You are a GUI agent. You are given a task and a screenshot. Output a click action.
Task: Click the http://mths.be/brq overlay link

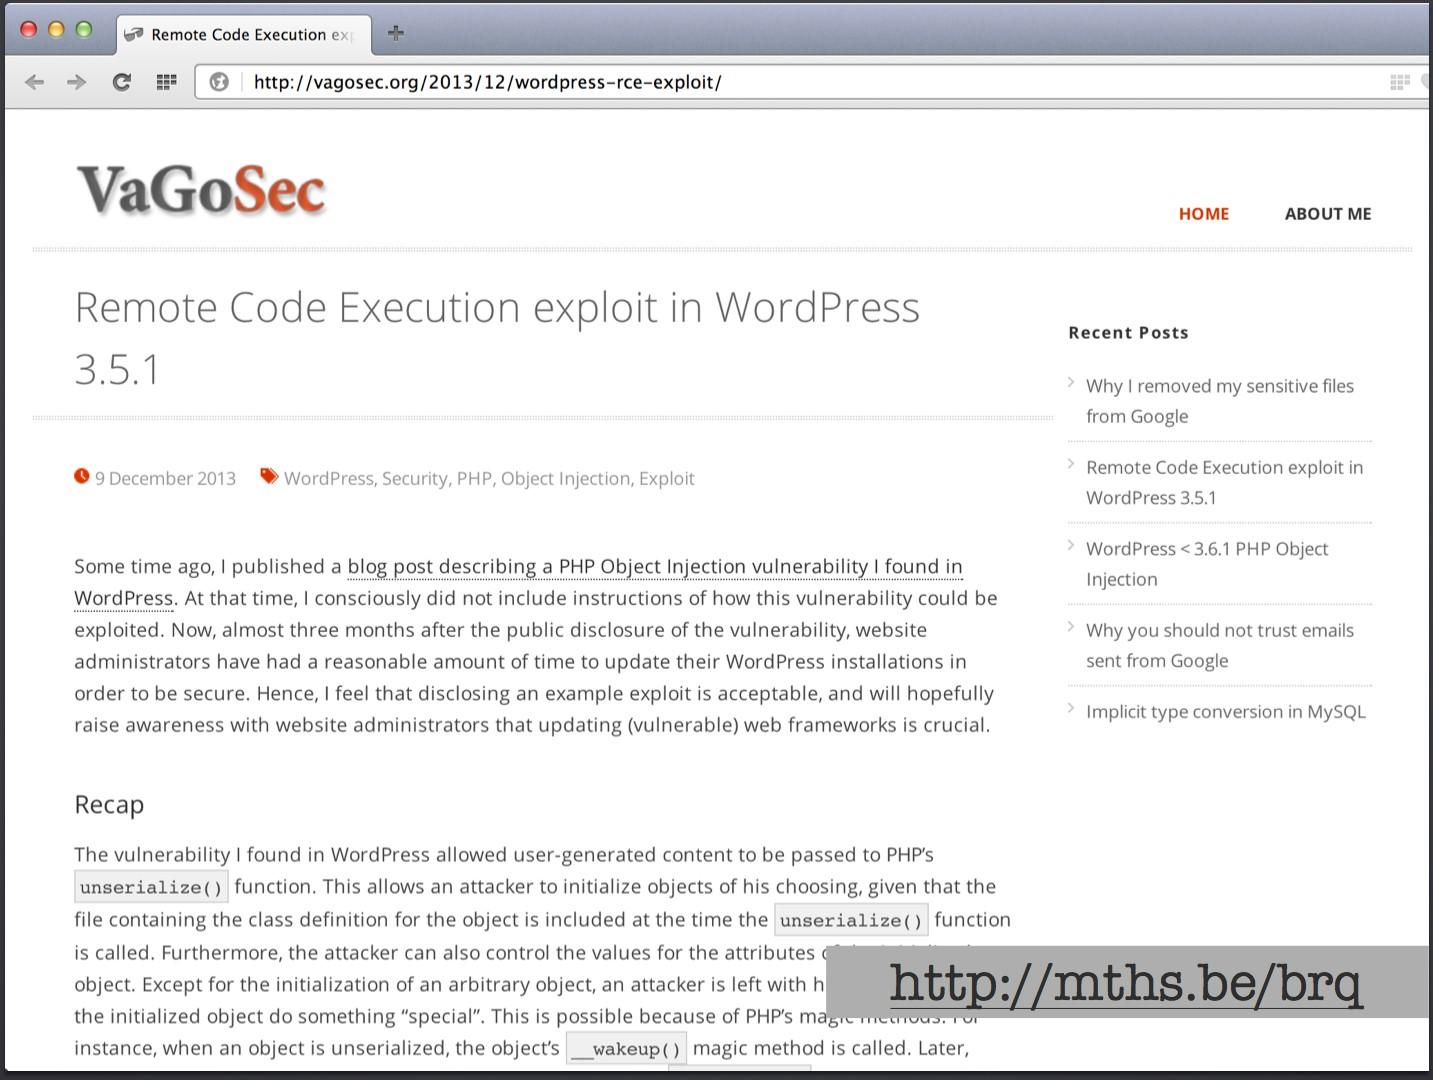coord(1125,982)
